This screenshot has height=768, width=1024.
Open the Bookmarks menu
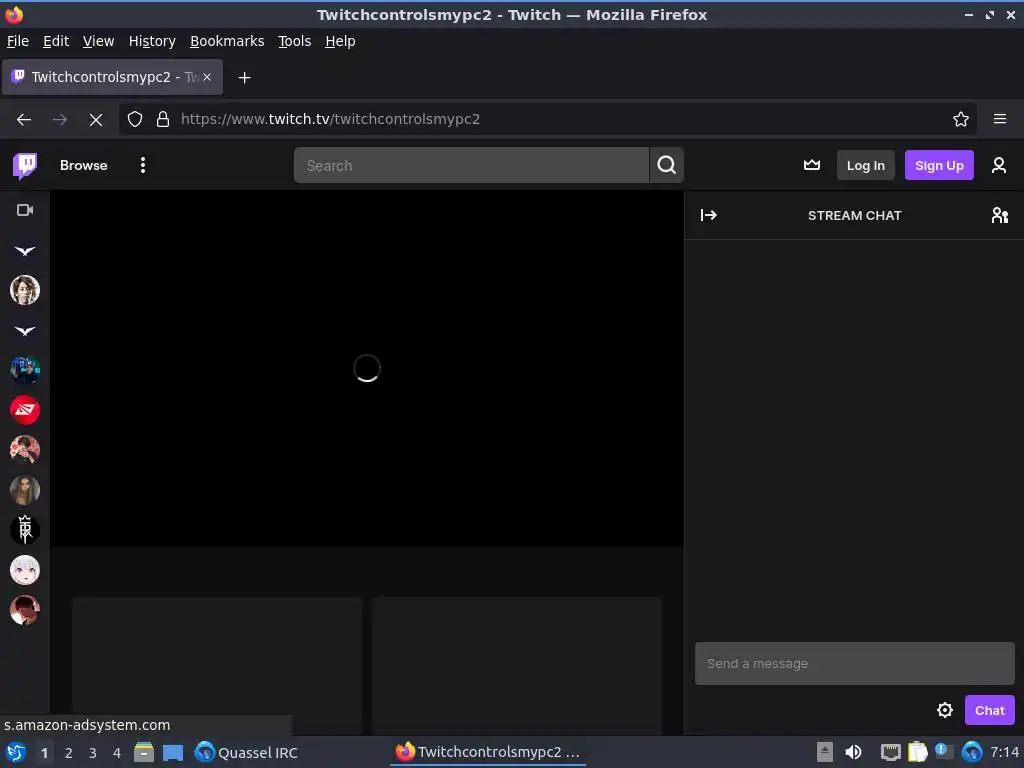tap(227, 41)
